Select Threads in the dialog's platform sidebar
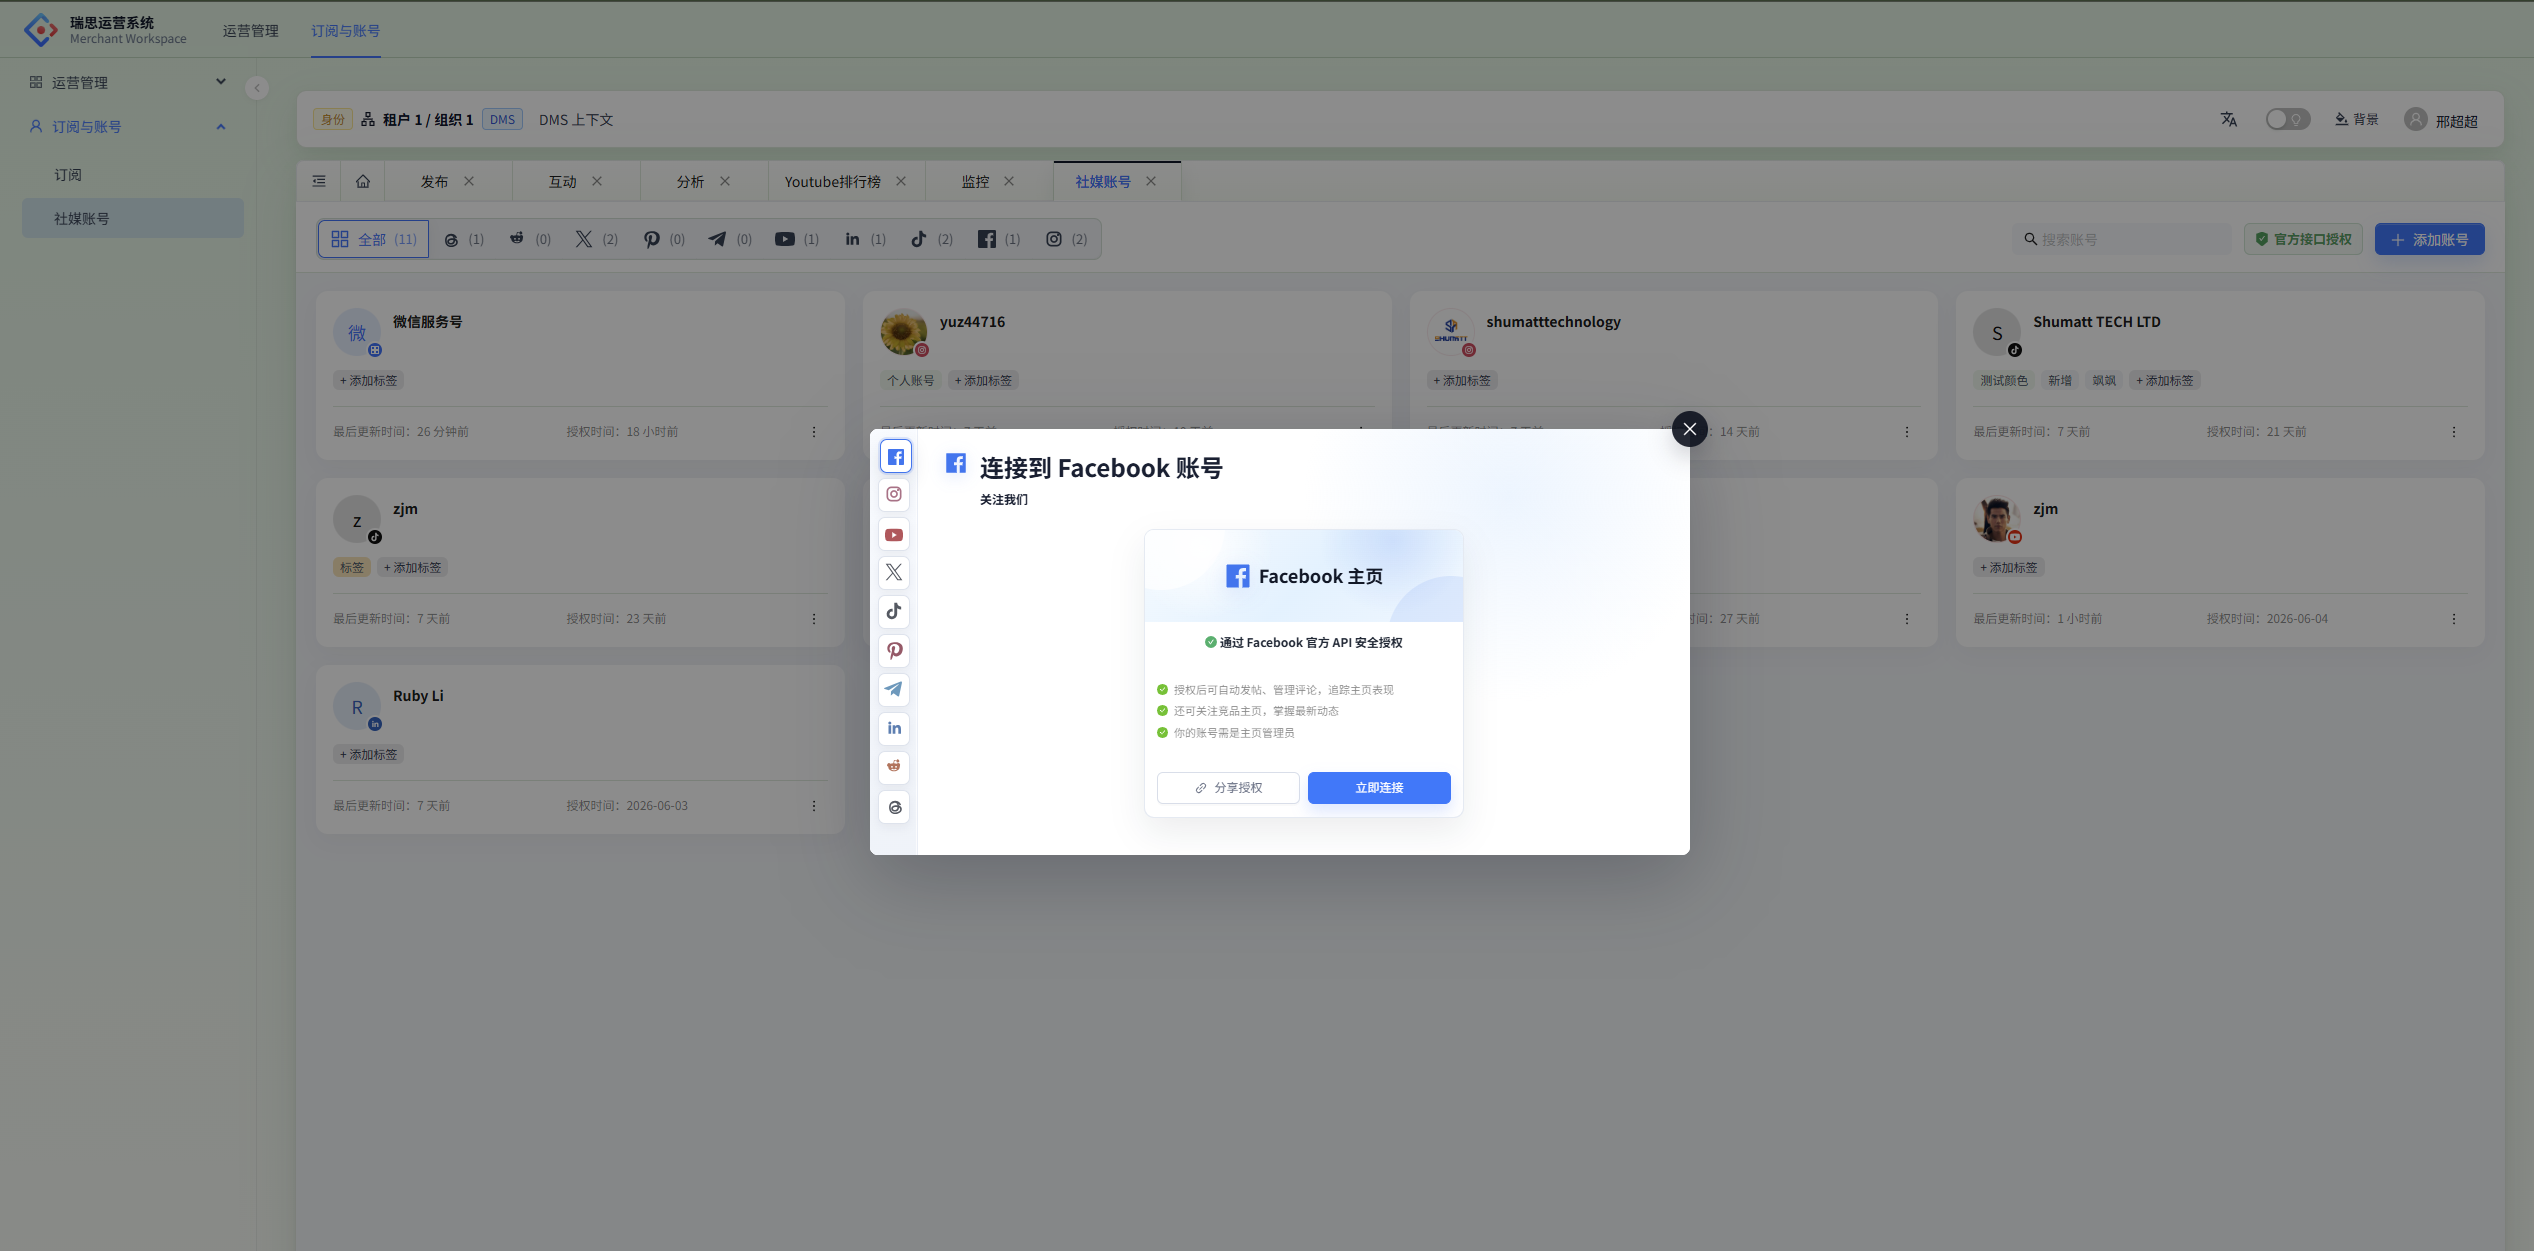 click(894, 807)
